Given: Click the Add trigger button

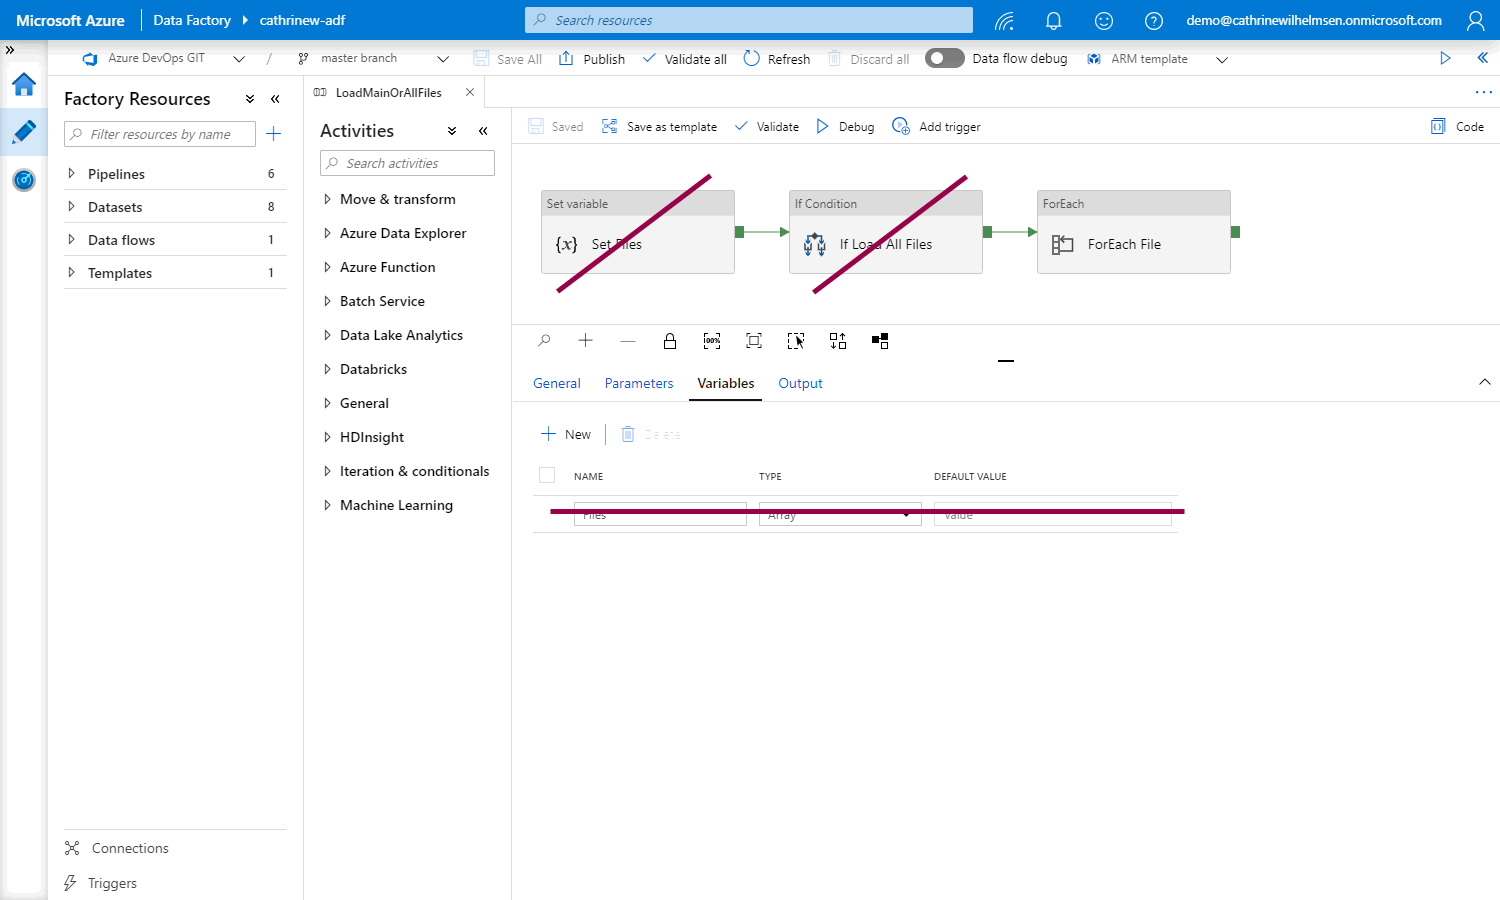Looking at the screenshot, I should pyautogui.click(x=936, y=127).
